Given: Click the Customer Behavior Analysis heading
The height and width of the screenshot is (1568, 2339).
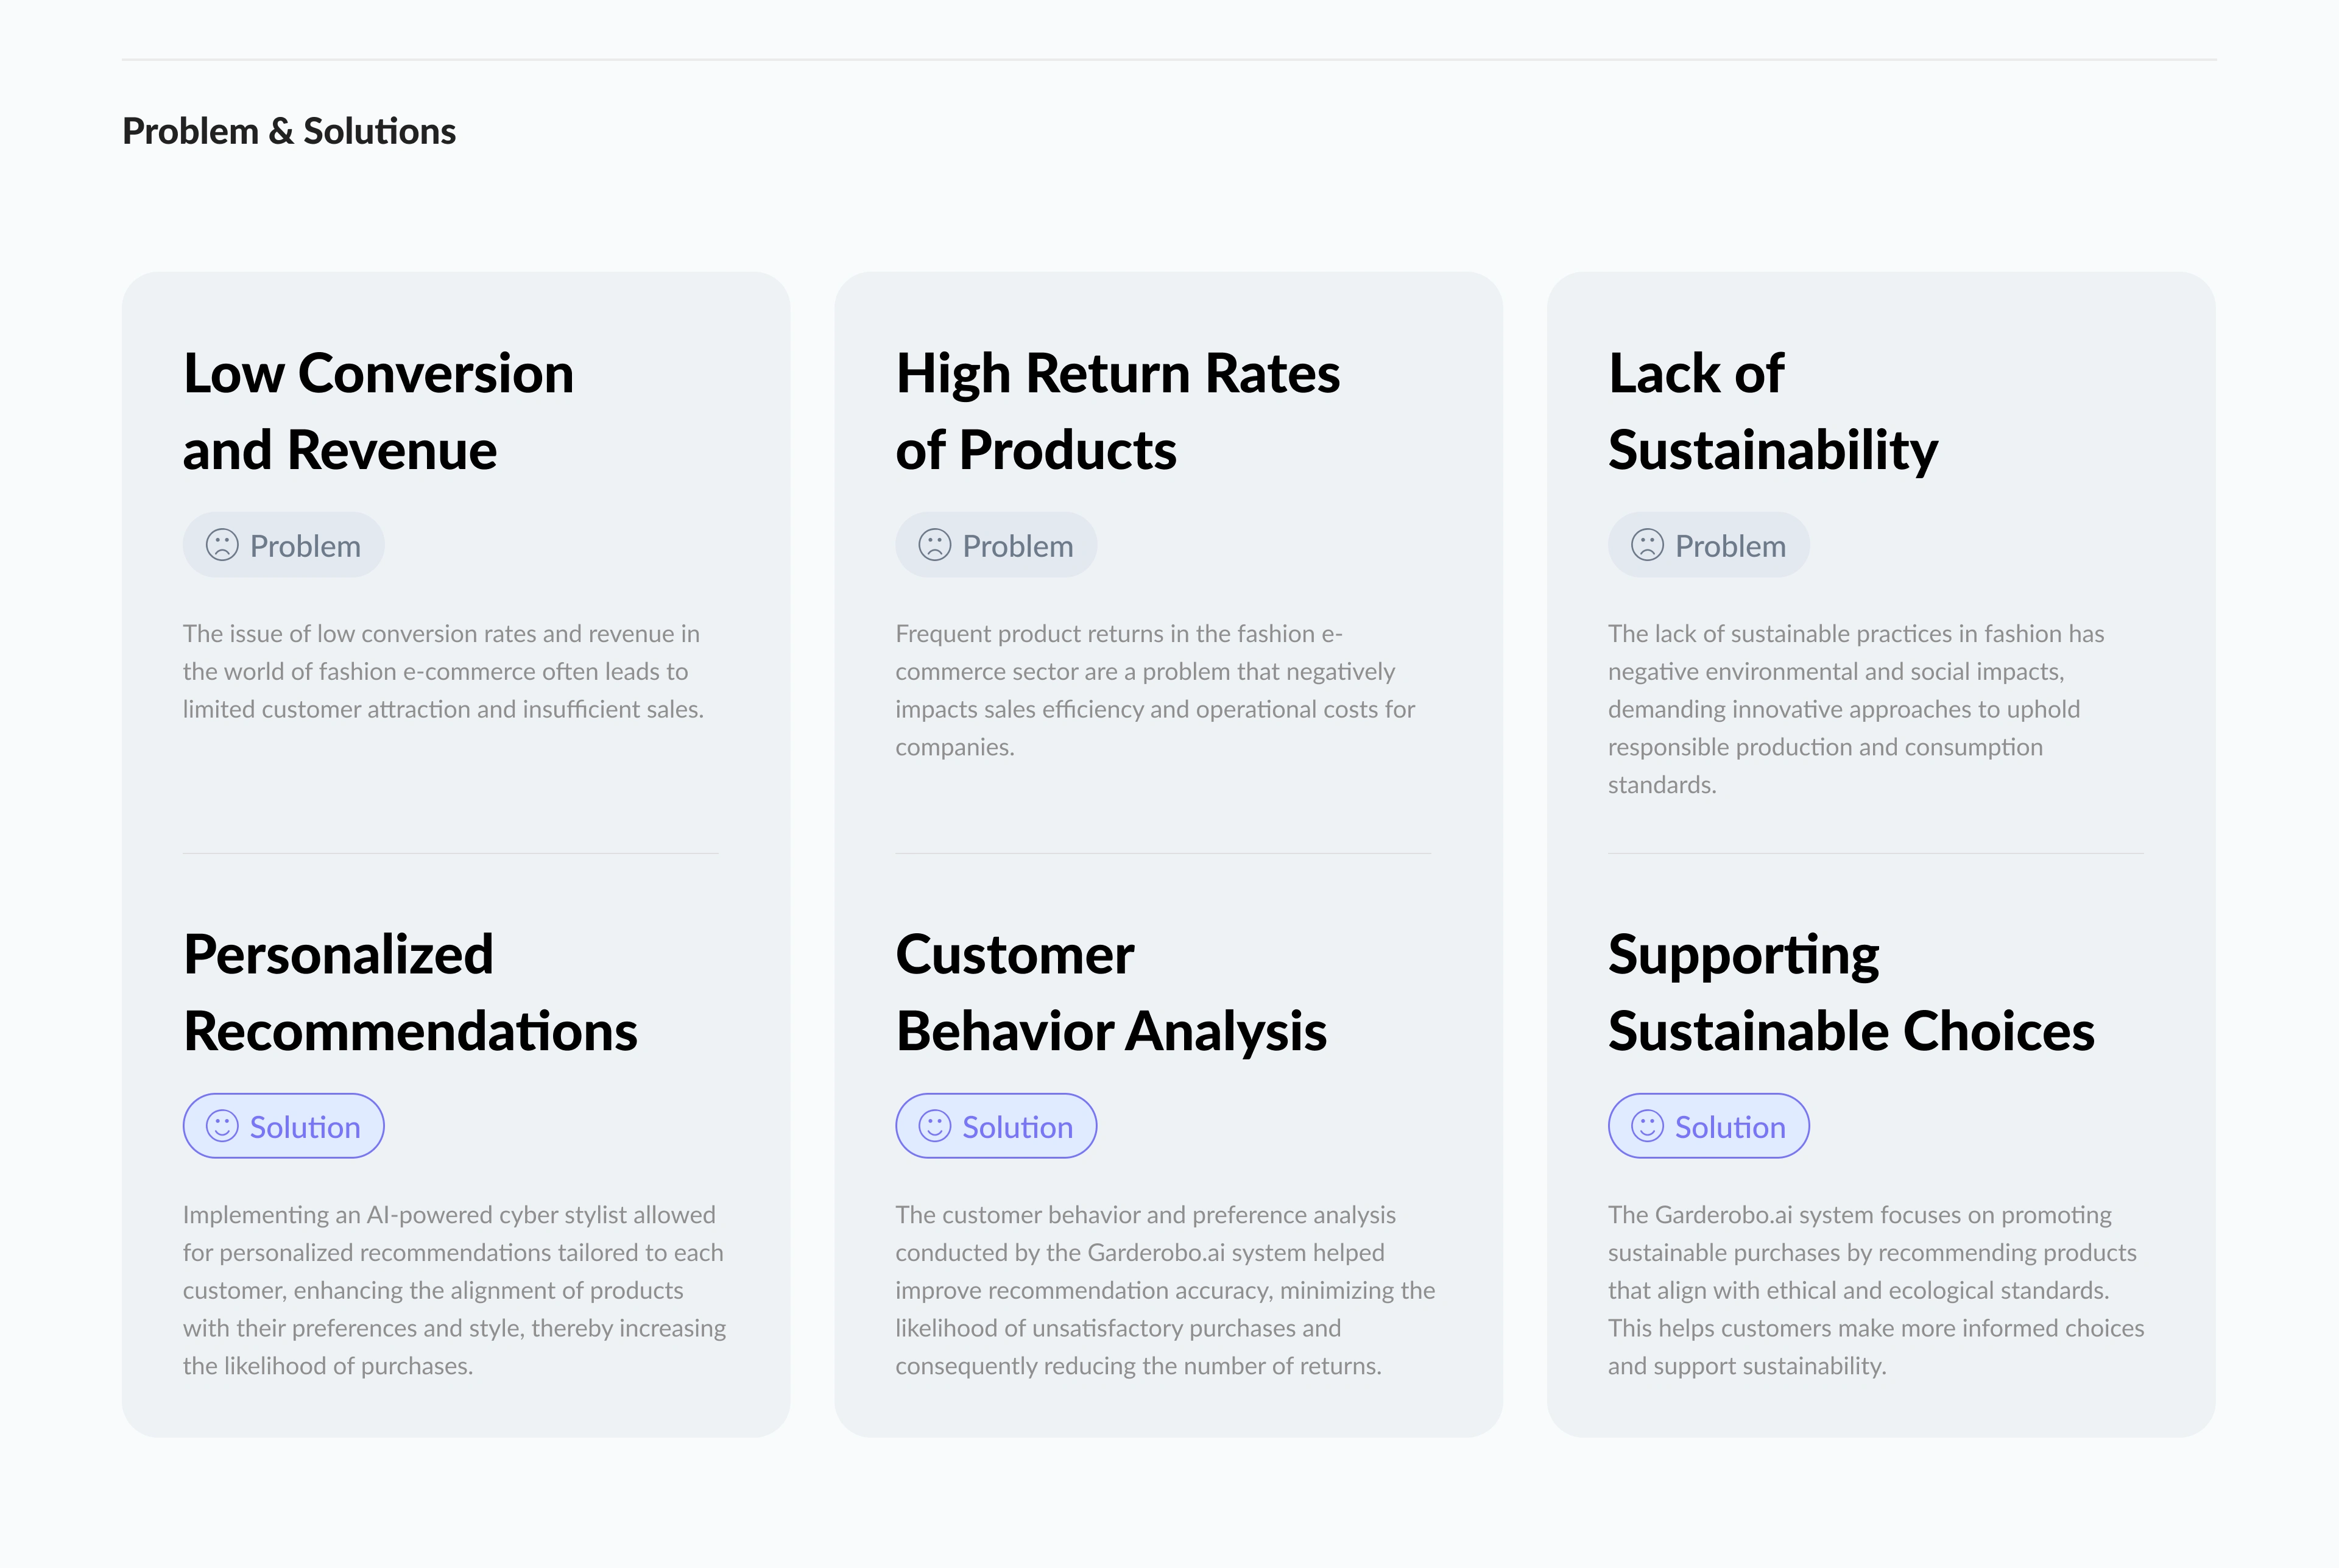Looking at the screenshot, I should pyautogui.click(x=1111, y=992).
